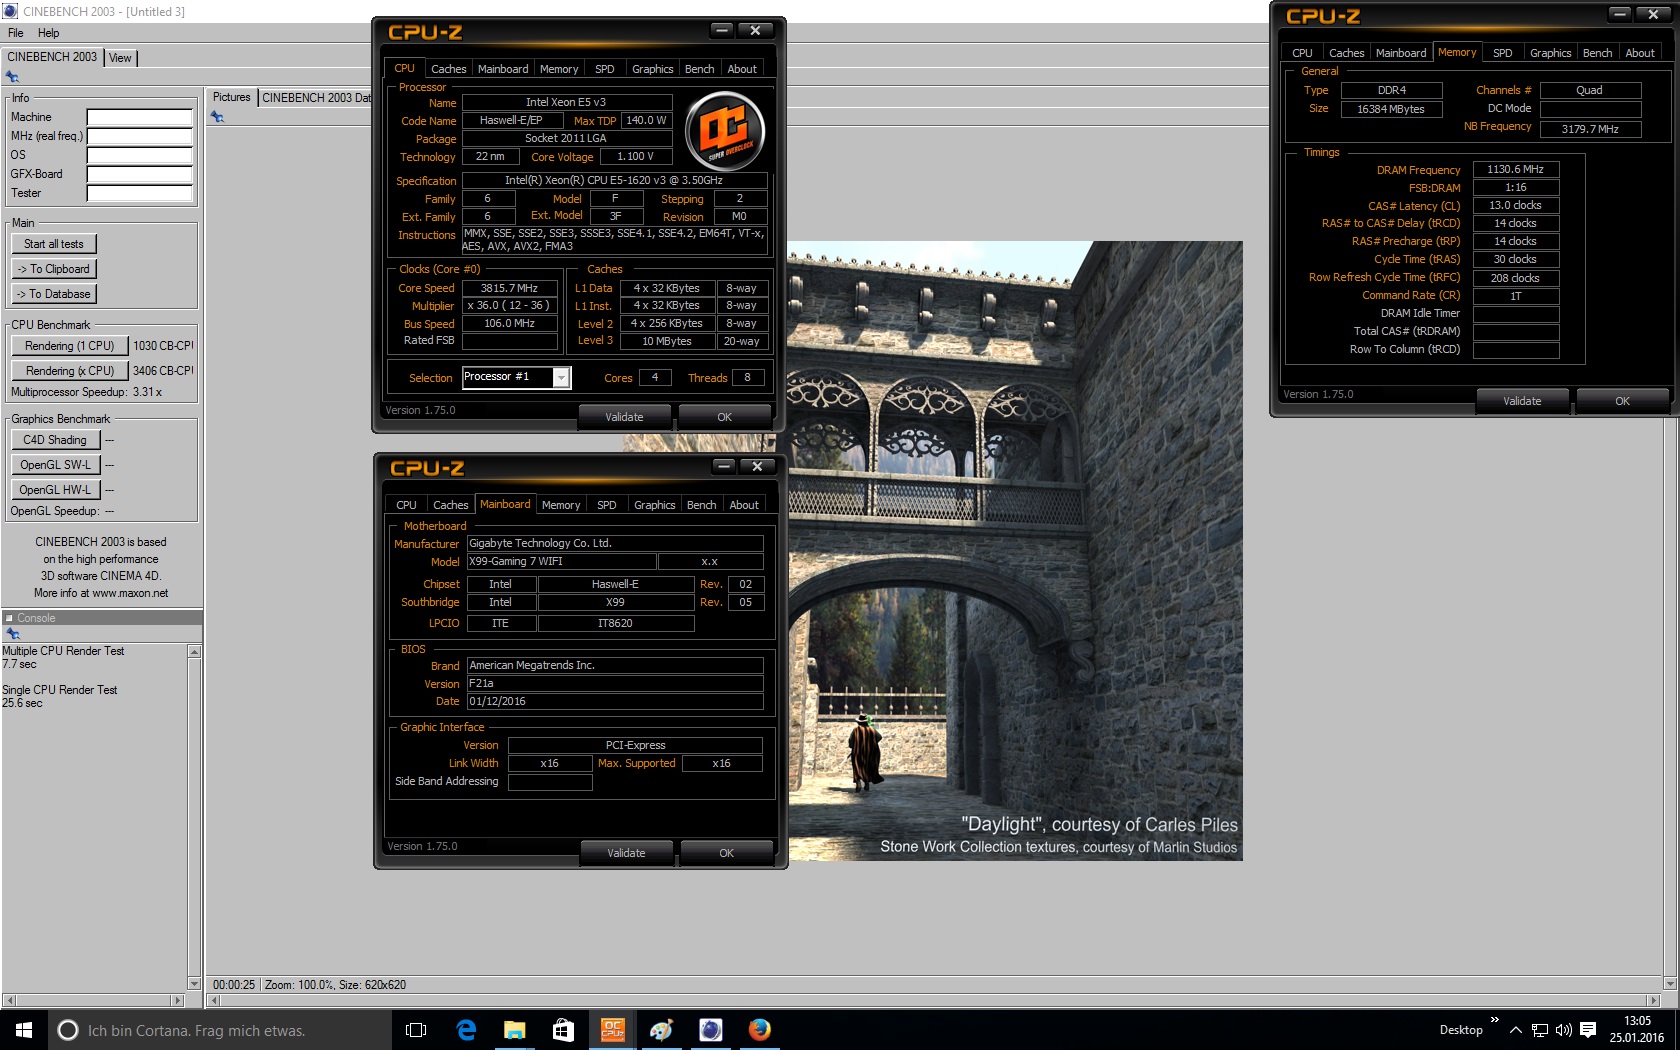Click the paint palette app in the taskbar
Viewport: 1680px width, 1050px height.
[661, 1030]
